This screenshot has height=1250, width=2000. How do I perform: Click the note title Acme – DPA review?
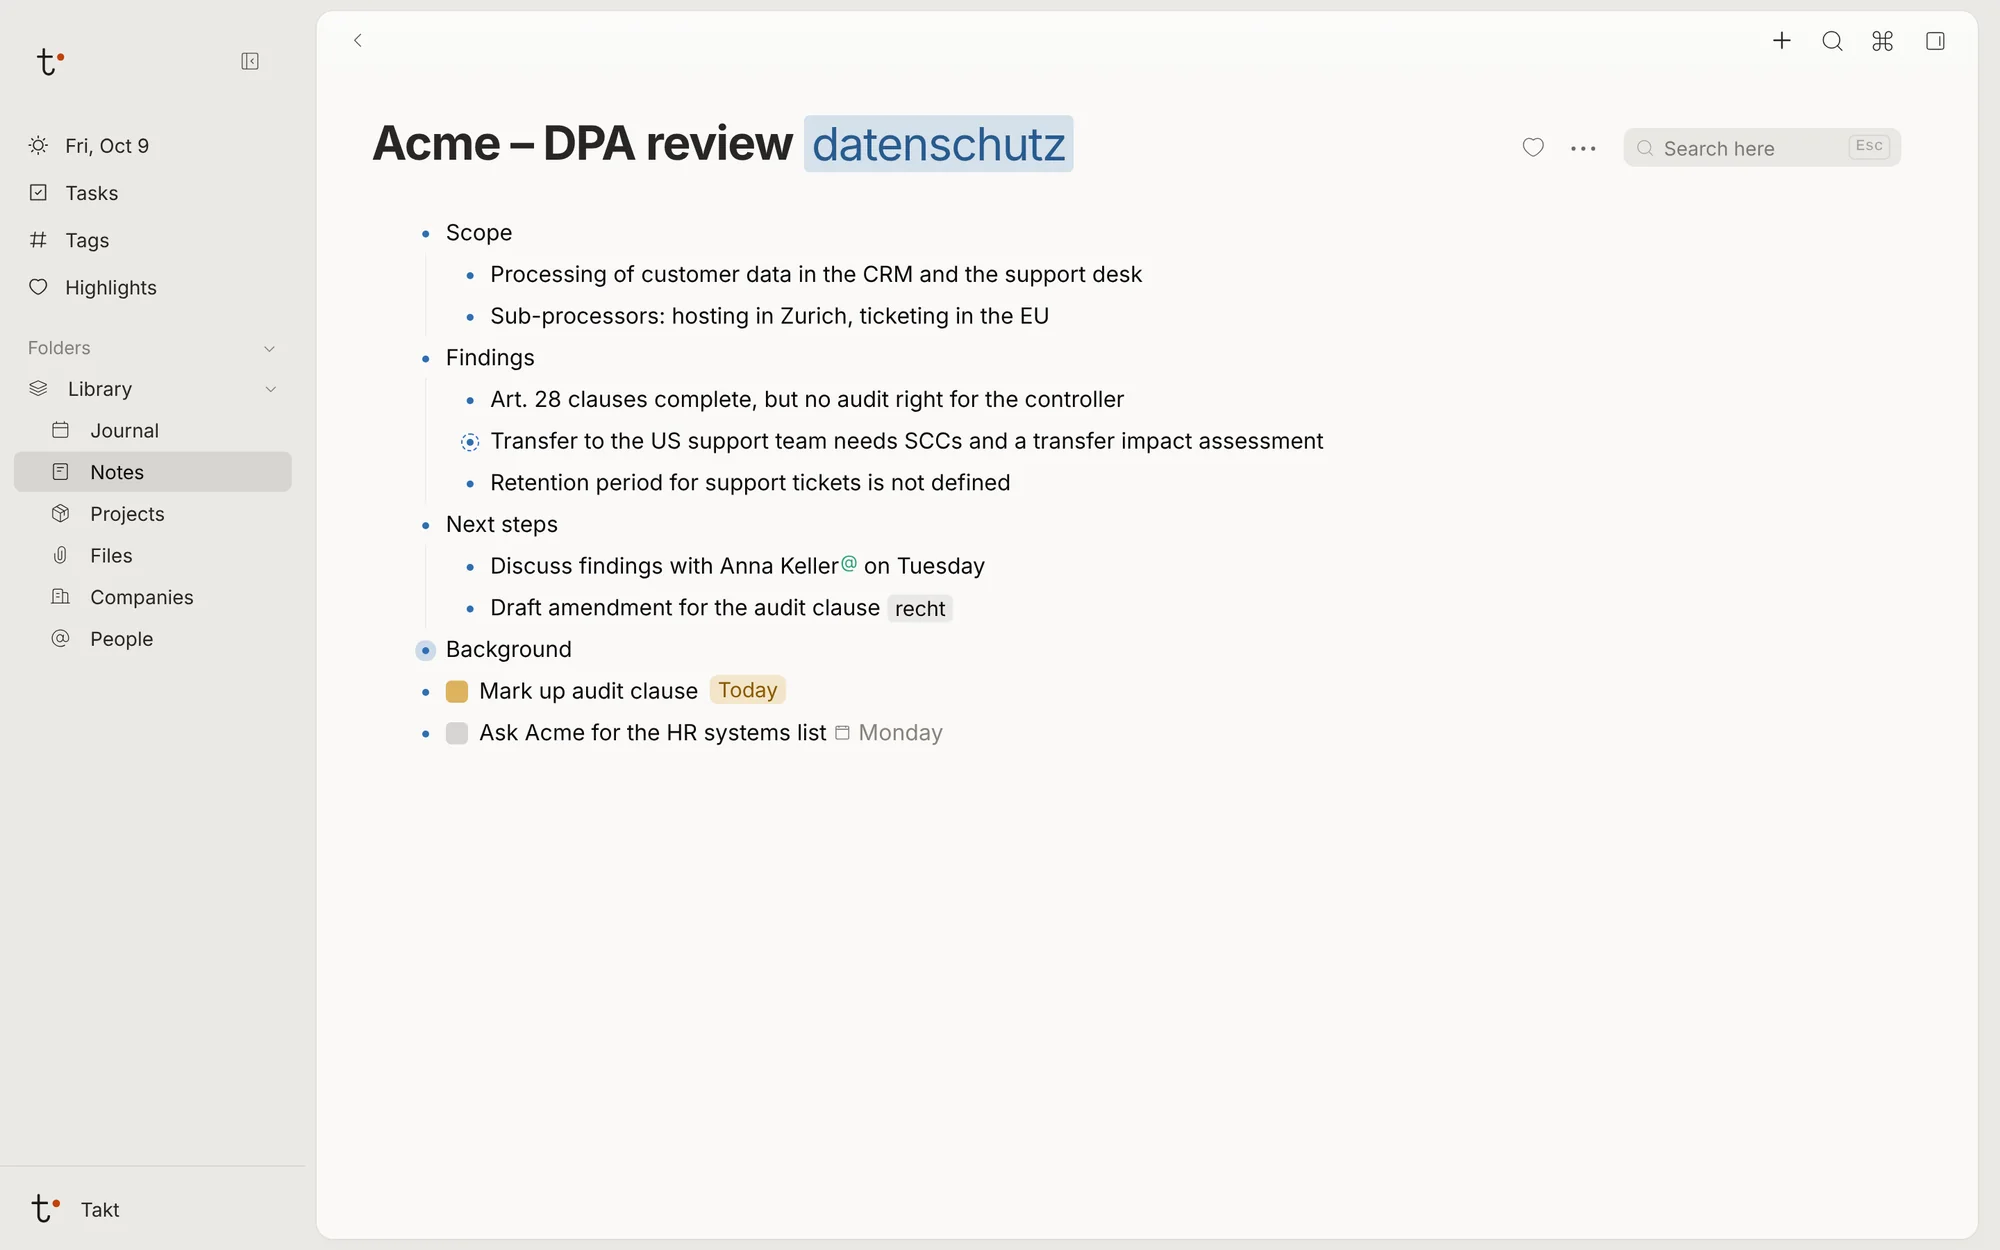click(x=582, y=144)
